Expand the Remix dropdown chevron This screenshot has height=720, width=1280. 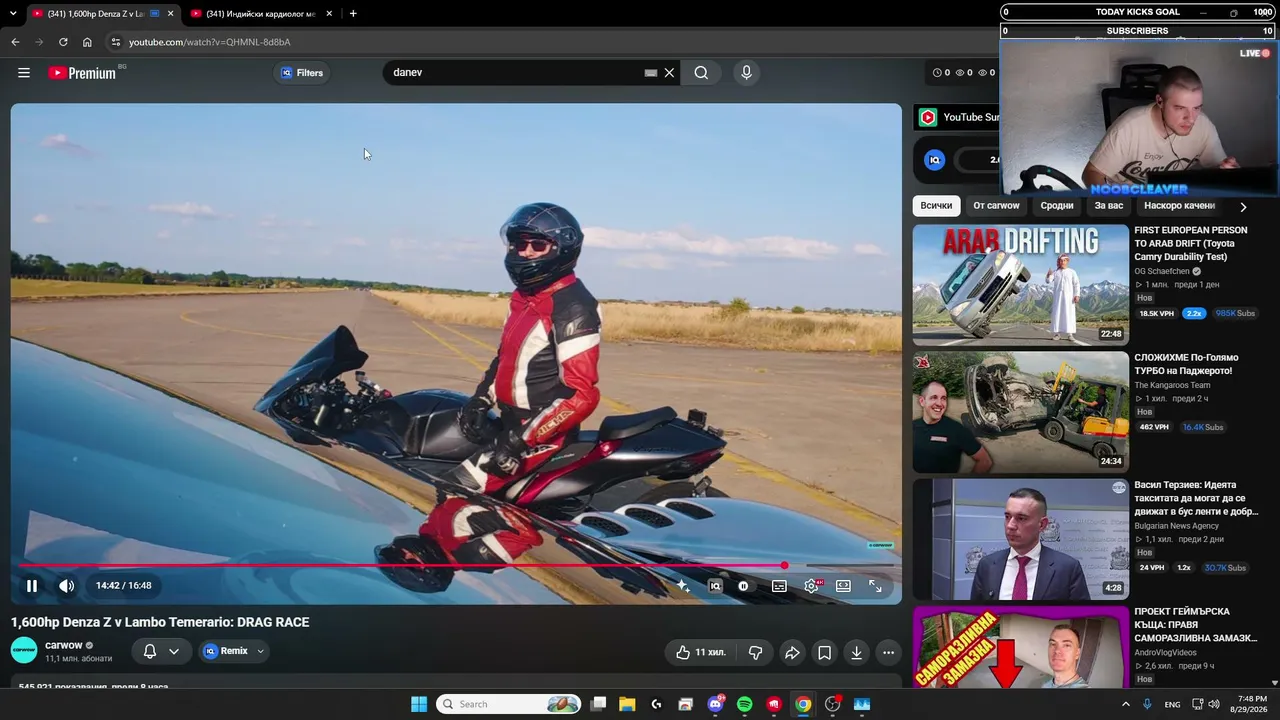[261, 651]
